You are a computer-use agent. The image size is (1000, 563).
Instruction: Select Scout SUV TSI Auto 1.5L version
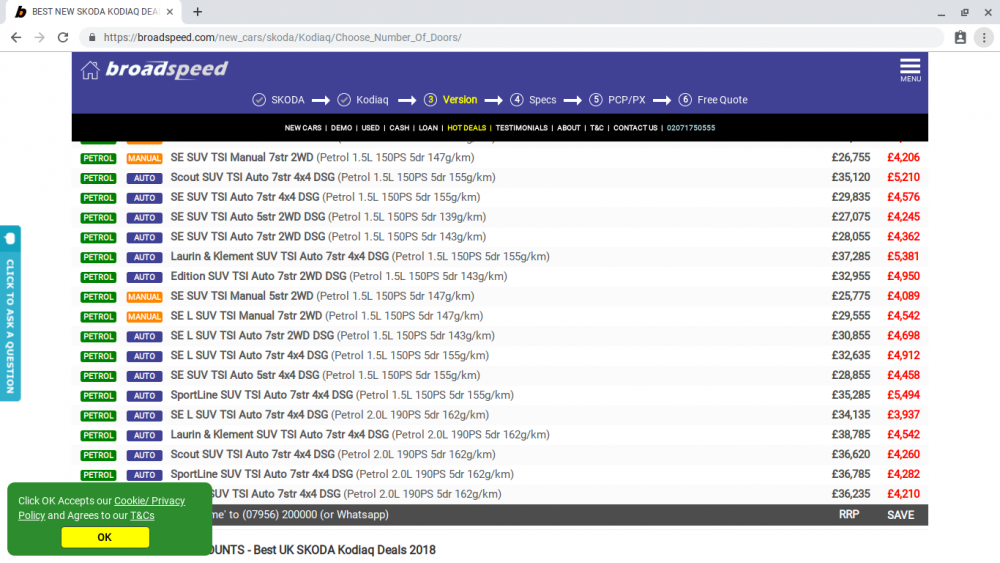[x=333, y=177]
